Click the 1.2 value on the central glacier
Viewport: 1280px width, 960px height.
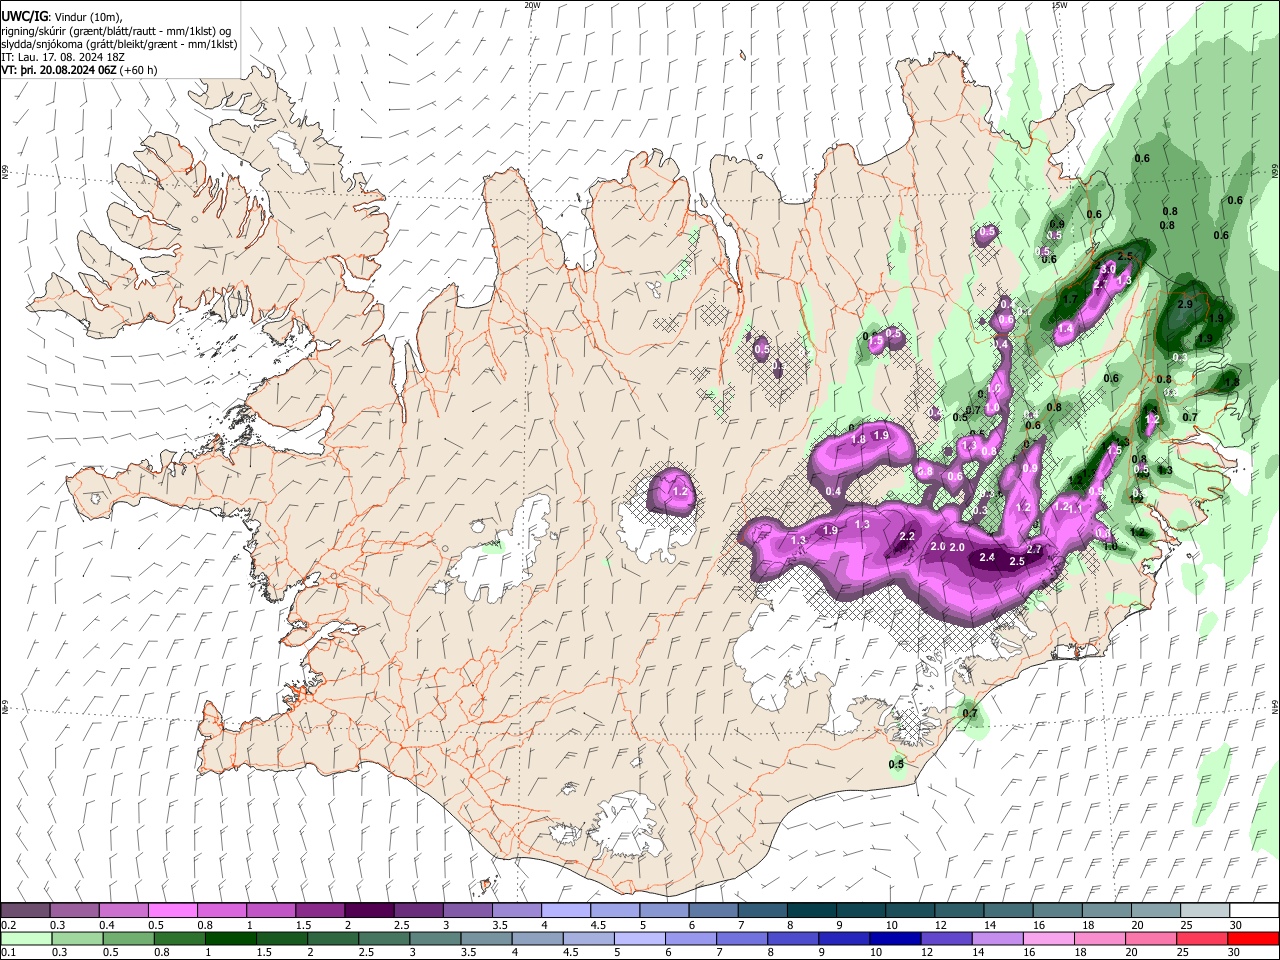coord(681,491)
